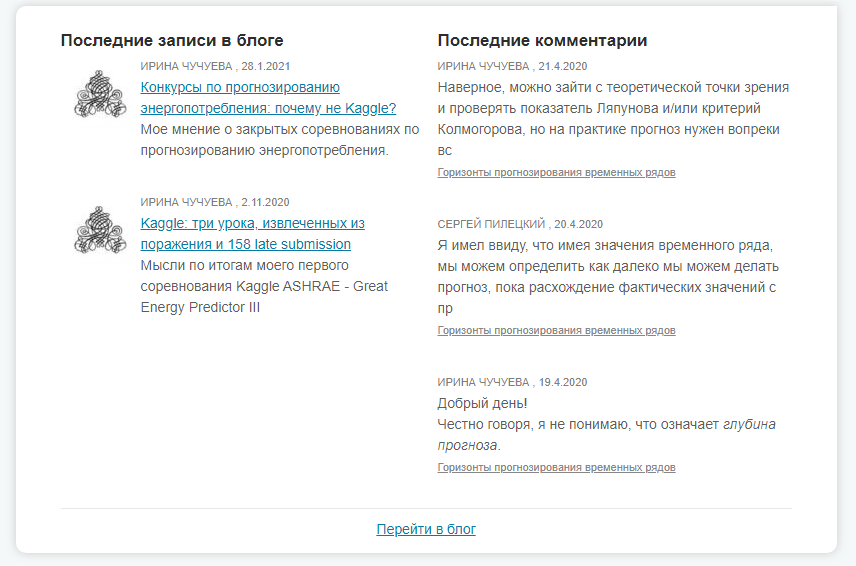Image resolution: width=856 pixels, height=566 pixels.
Task: Click the italic phrase "глубина прогноза"
Action: pos(607,435)
